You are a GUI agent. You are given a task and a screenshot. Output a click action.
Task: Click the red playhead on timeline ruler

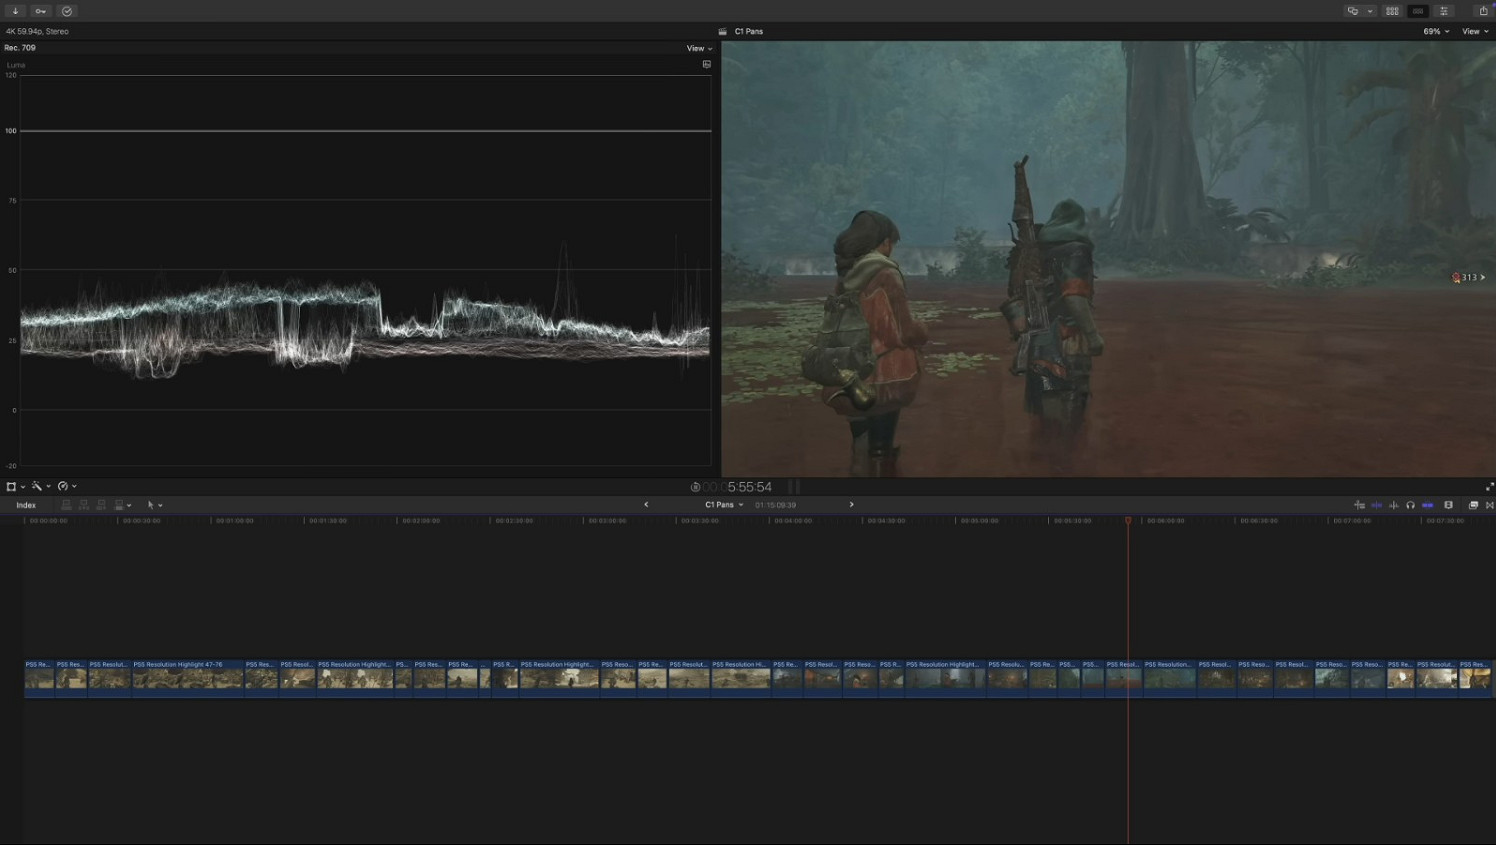(x=1128, y=521)
